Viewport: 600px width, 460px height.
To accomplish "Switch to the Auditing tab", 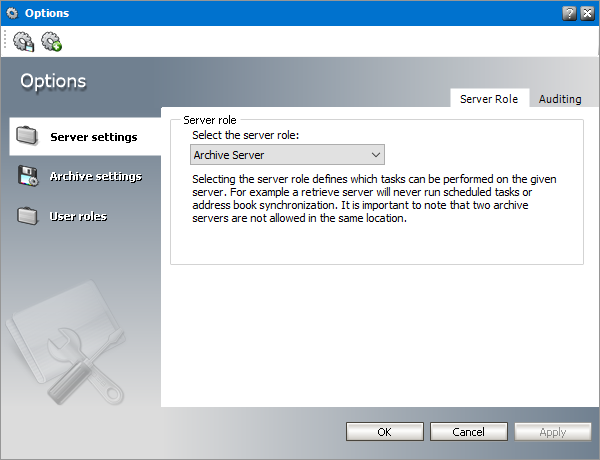I will [560, 99].
